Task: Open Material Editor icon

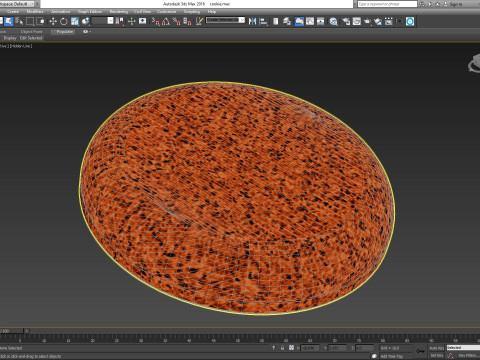Action: pyautogui.click(x=333, y=22)
